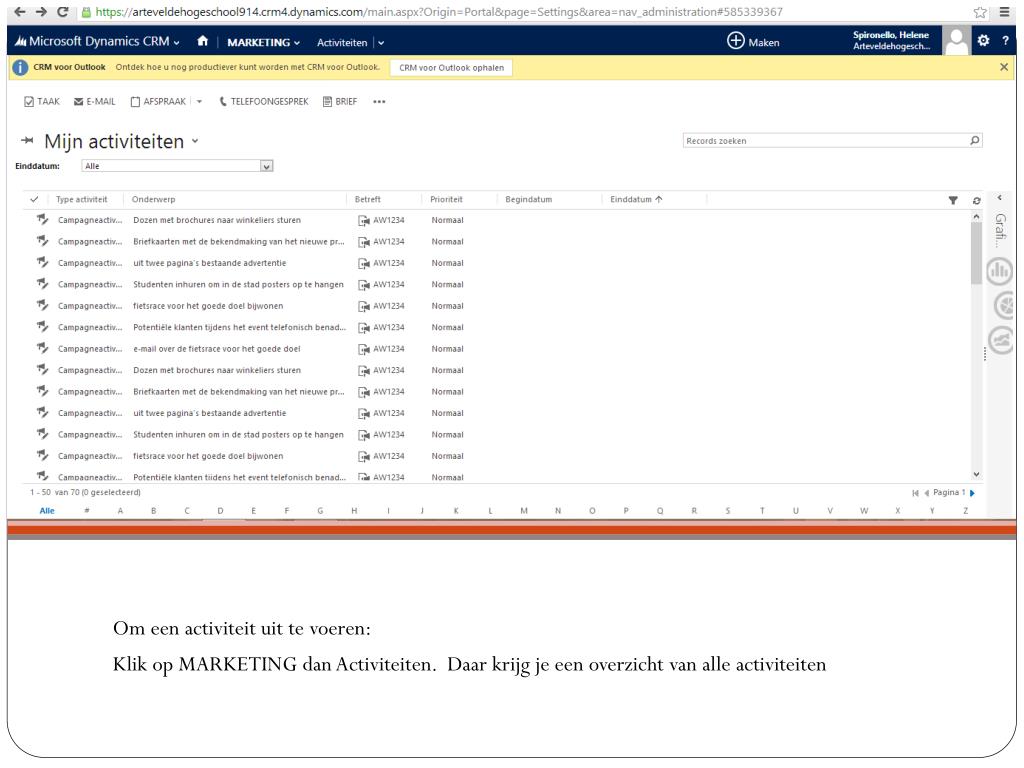Screen dimensions: 1024x768
Task: Create a new E-MAIL activity
Action: [x=96, y=101]
